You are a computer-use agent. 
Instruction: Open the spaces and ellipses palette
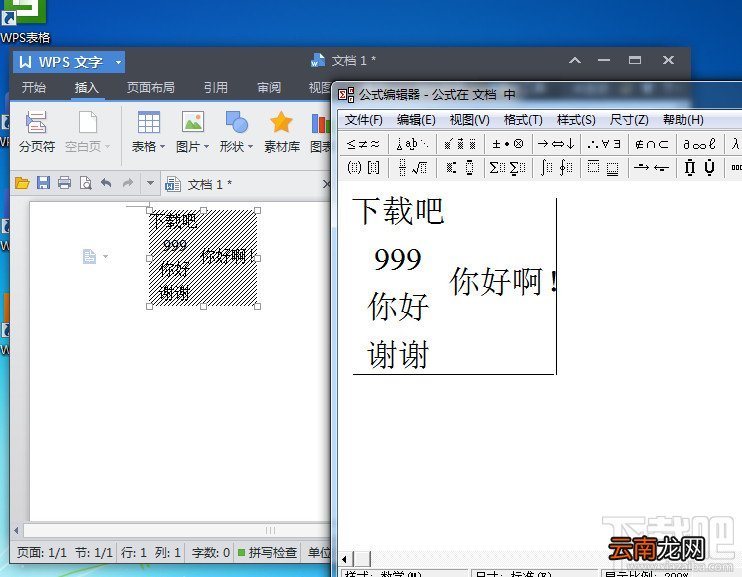coord(413,144)
